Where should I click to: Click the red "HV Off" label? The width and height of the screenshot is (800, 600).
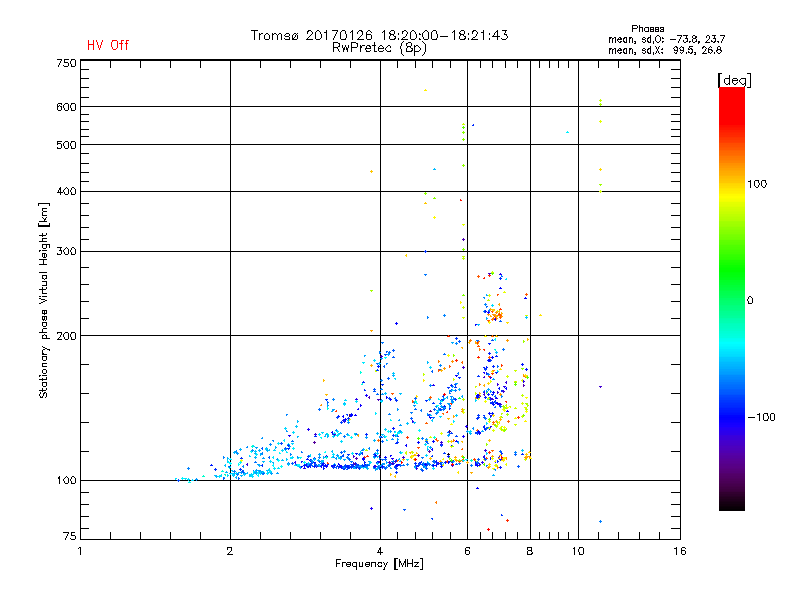[108, 45]
